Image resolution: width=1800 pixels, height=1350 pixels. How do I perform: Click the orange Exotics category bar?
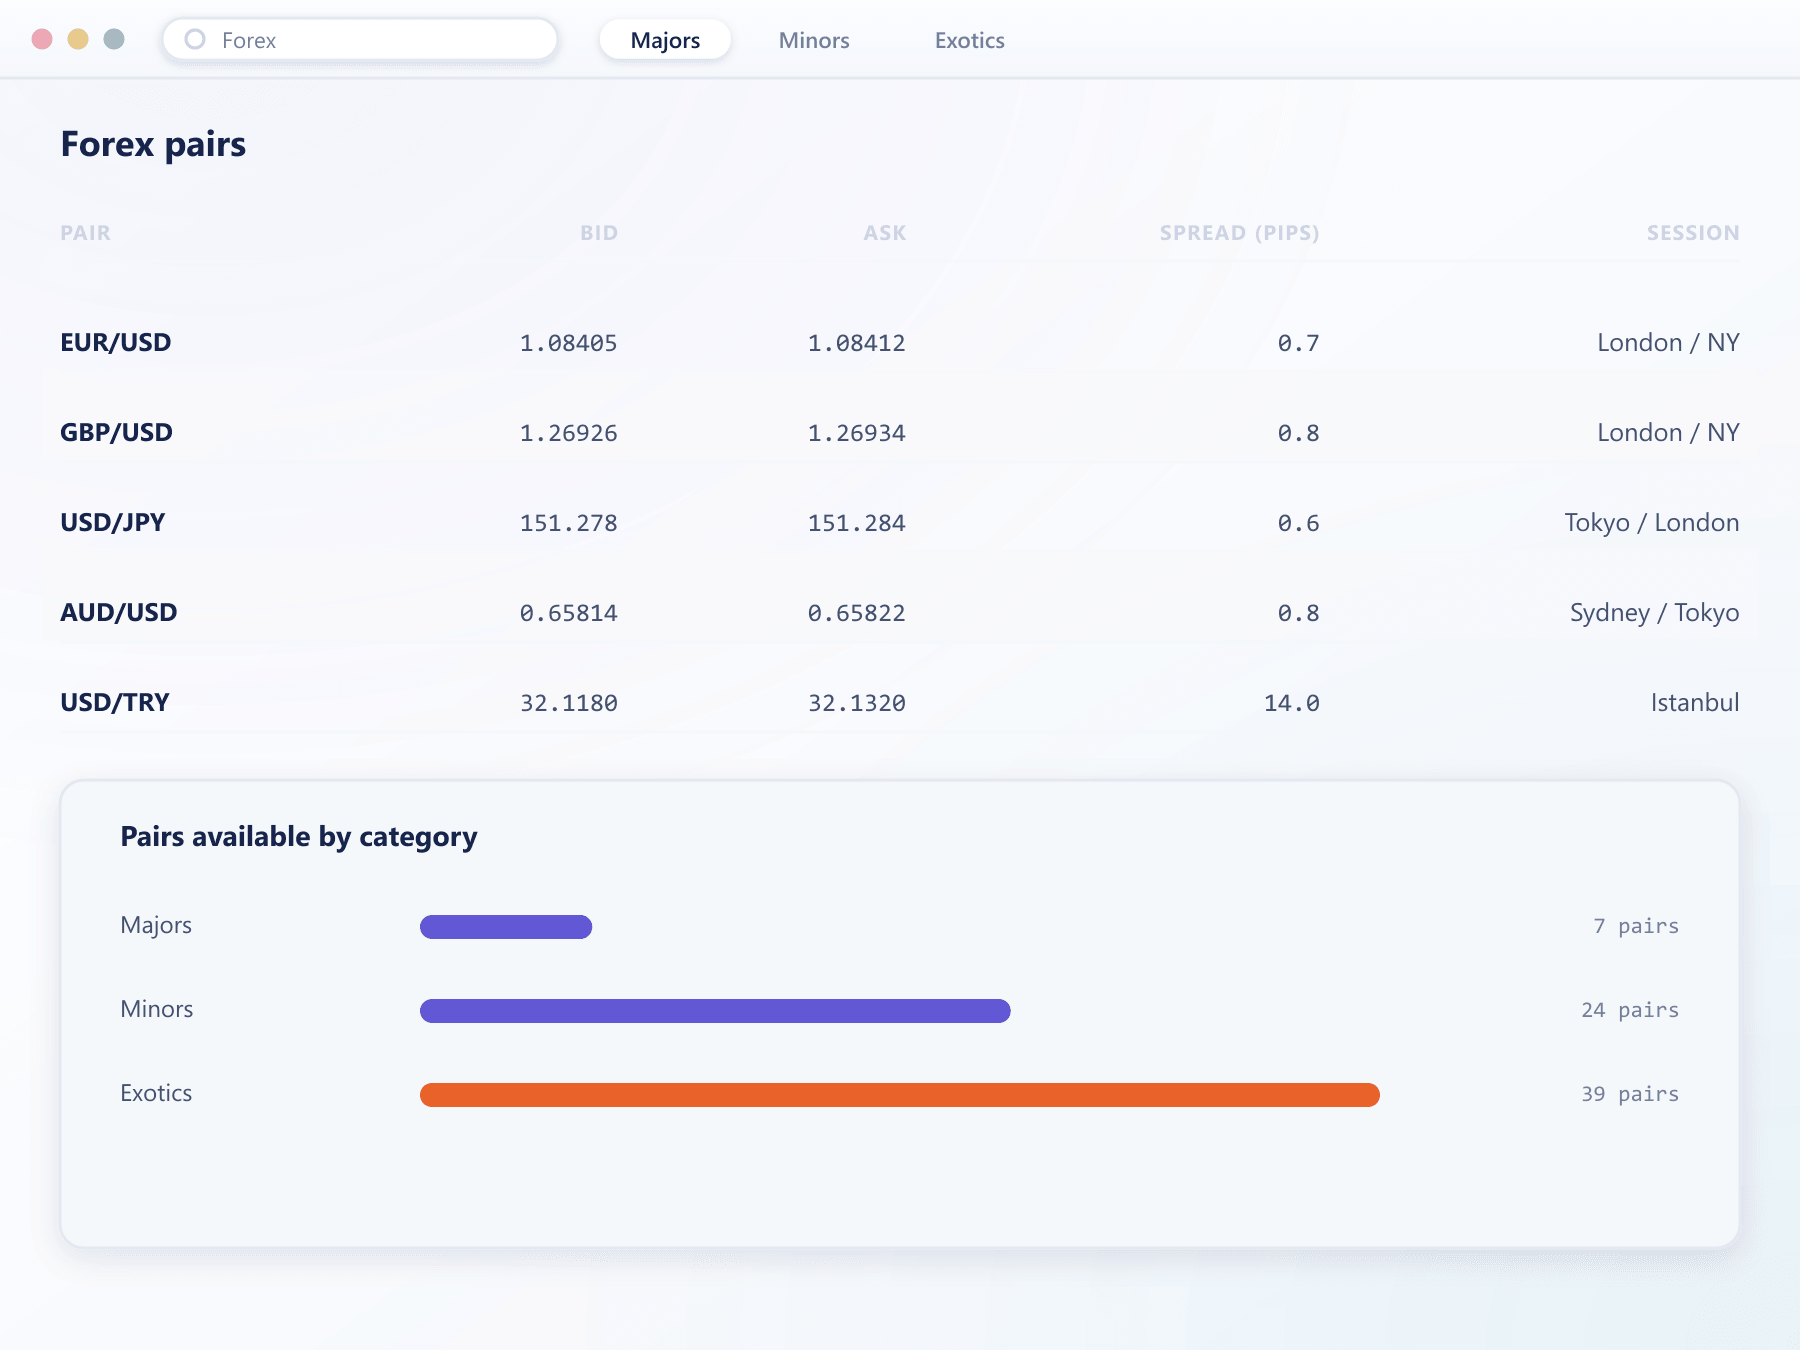point(900,1095)
